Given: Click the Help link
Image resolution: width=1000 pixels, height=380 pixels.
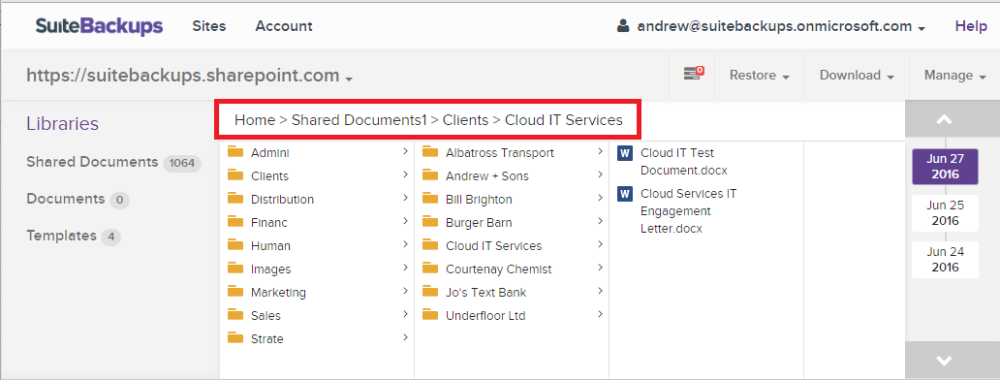Looking at the screenshot, I should (x=971, y=26).
